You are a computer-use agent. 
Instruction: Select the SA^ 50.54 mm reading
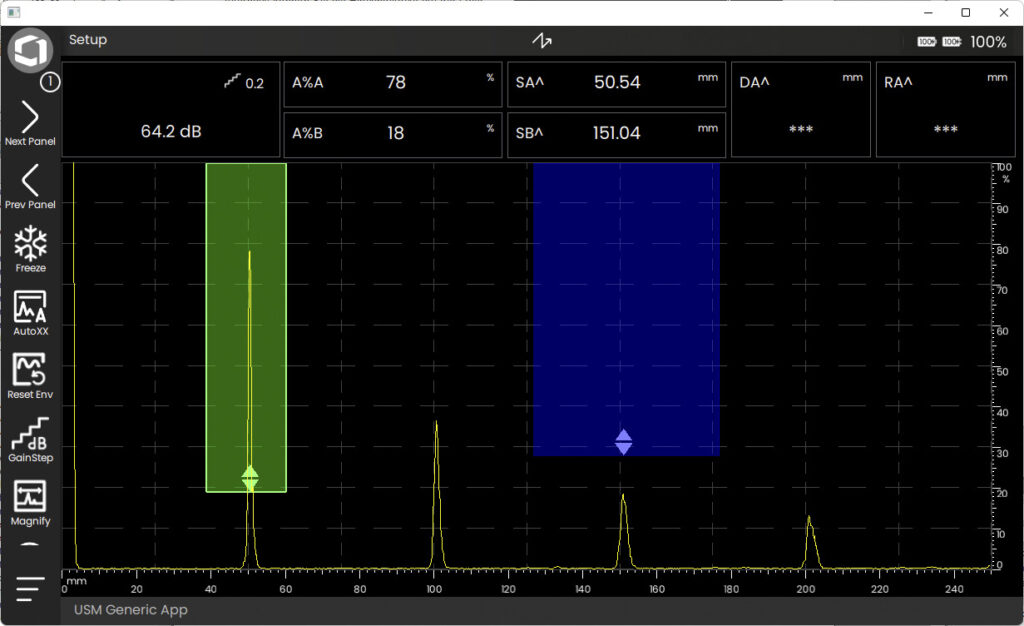(616, 84)
